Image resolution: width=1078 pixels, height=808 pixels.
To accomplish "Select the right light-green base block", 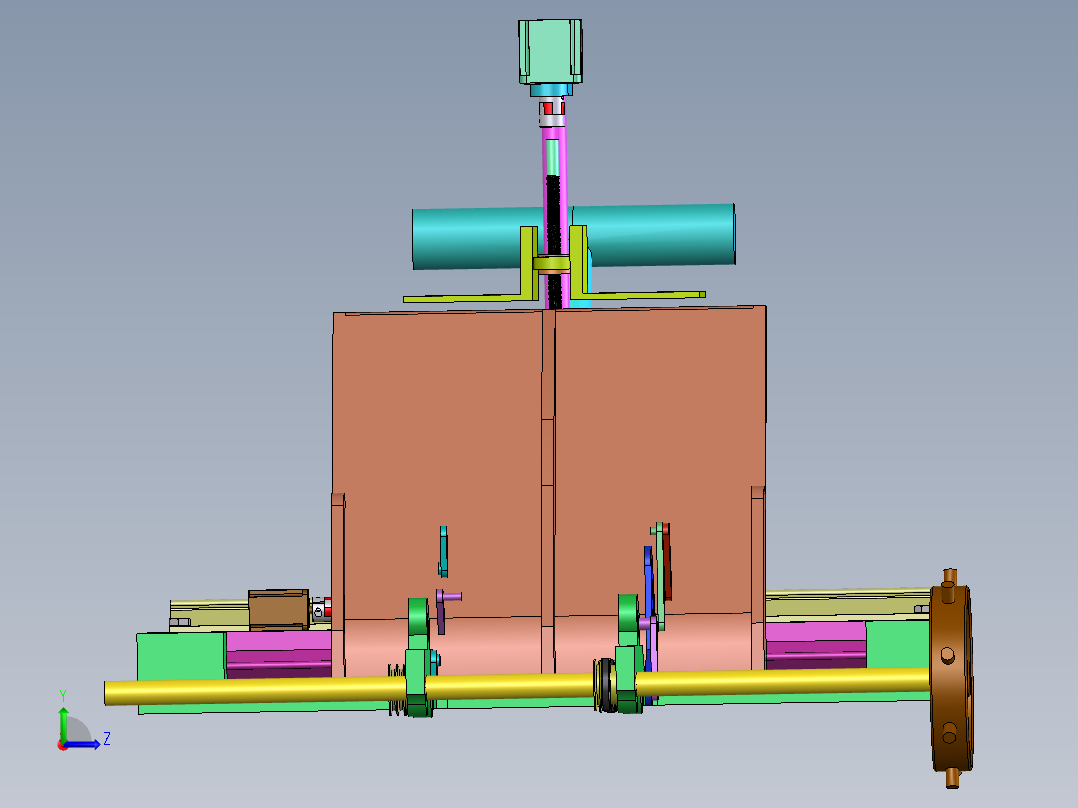I will tap(898, 644).
